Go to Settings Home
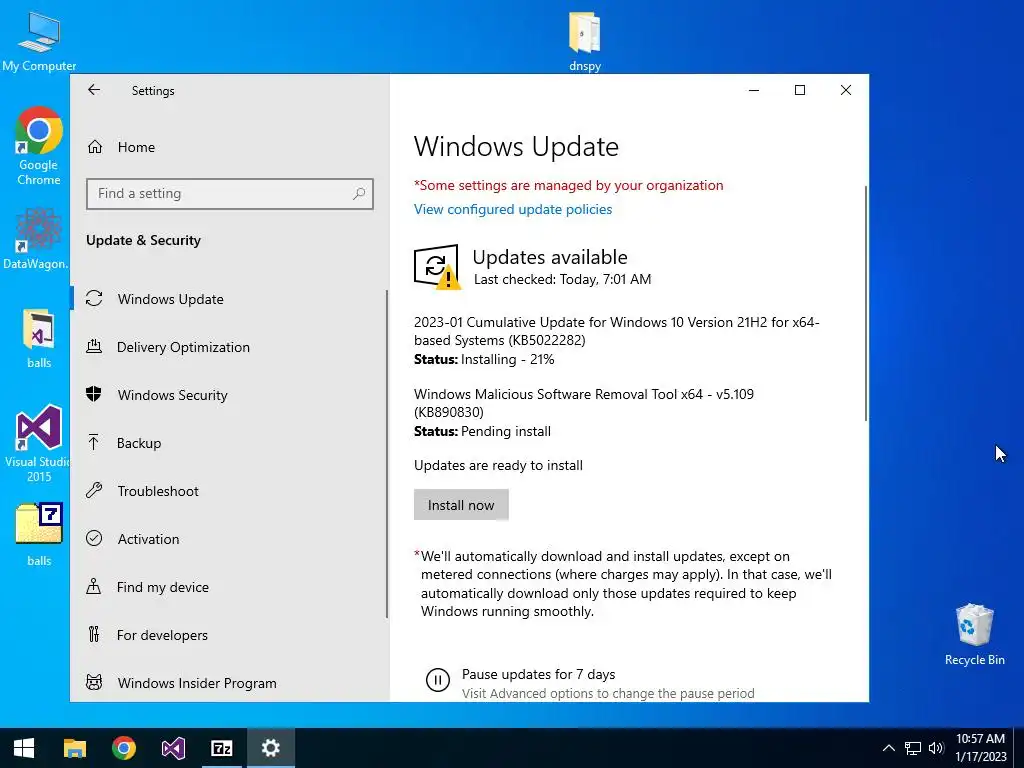 136,147
